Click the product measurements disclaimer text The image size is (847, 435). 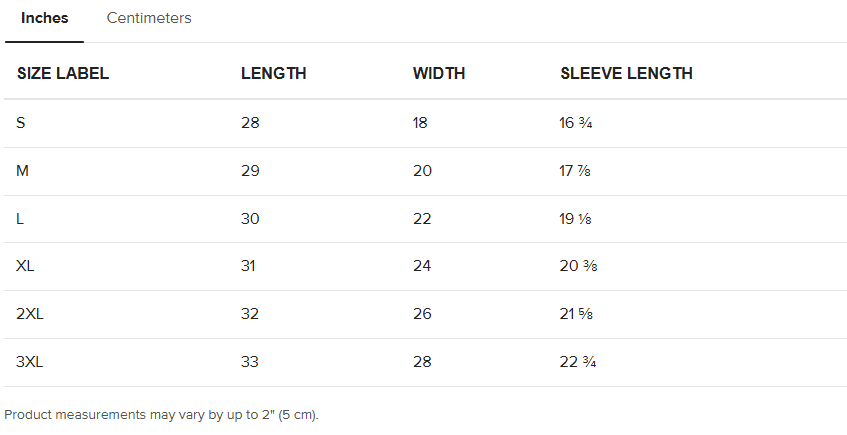click(x=161, y=414)
